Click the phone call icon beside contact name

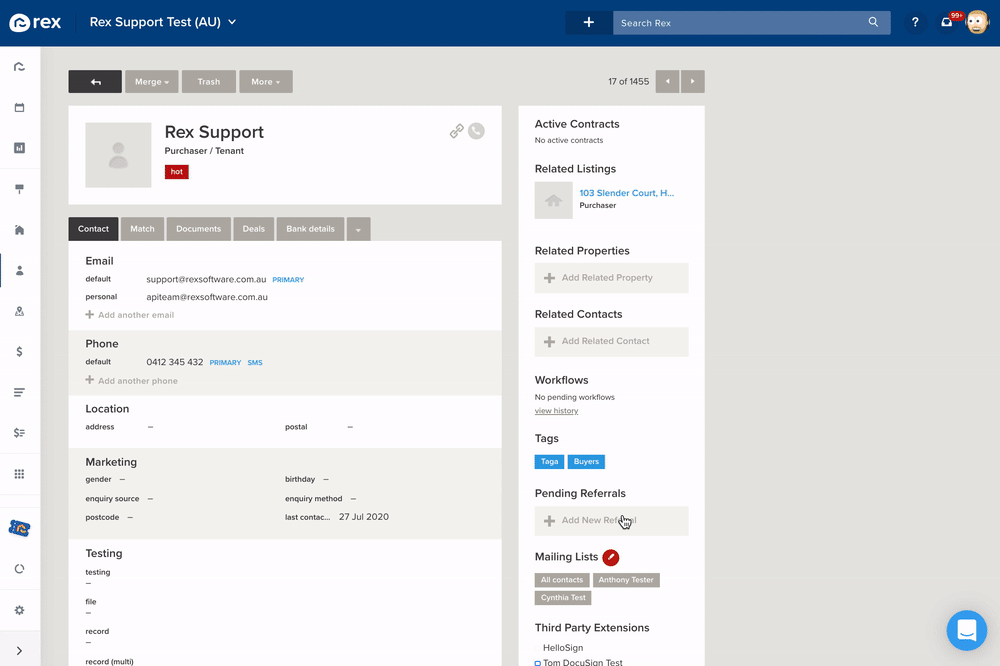(x=476, y=131)
